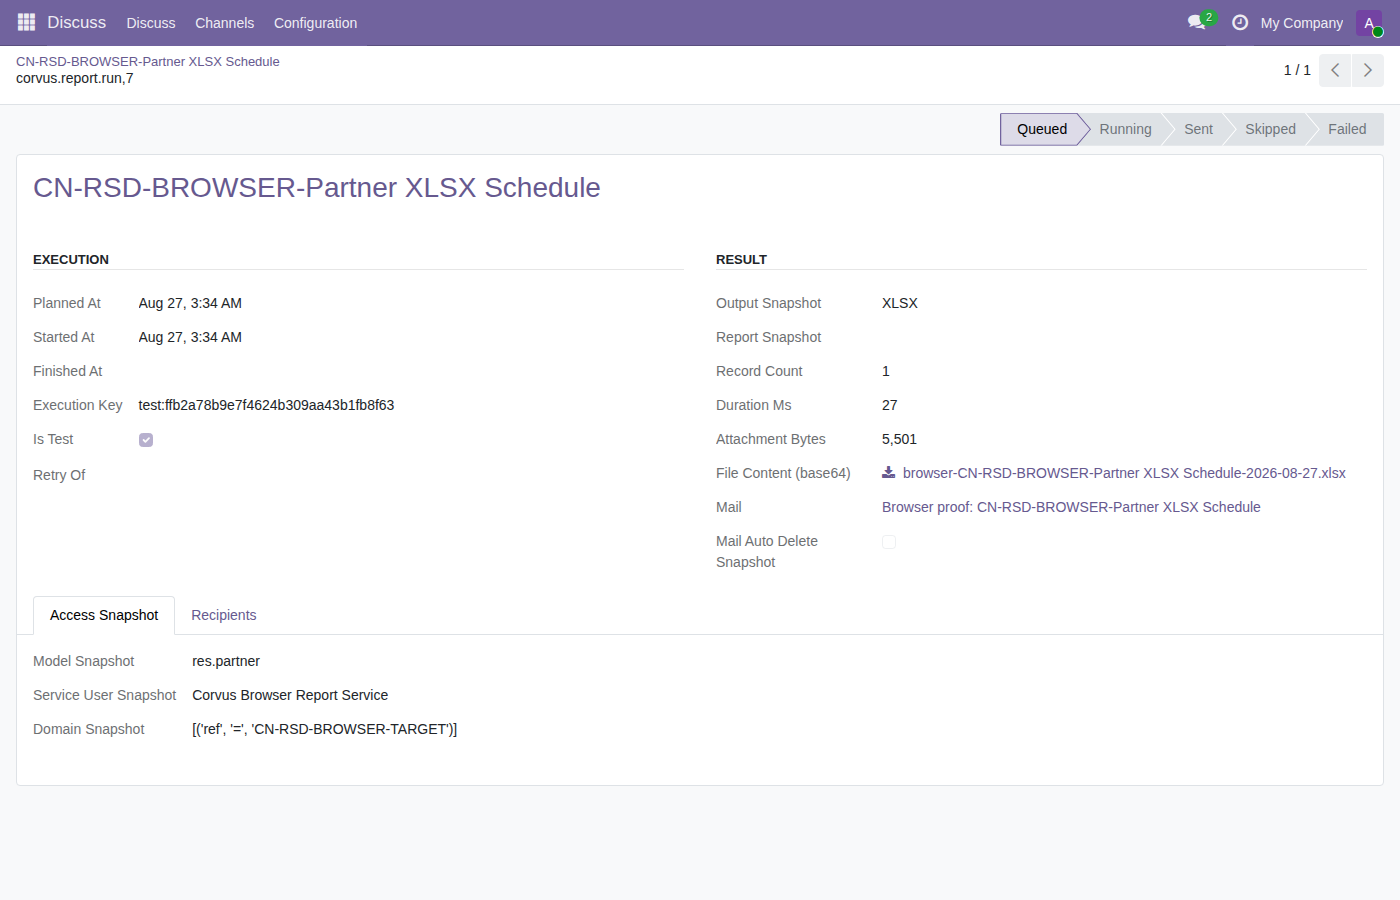Click the Duration Ms value 27

[890, 405]
